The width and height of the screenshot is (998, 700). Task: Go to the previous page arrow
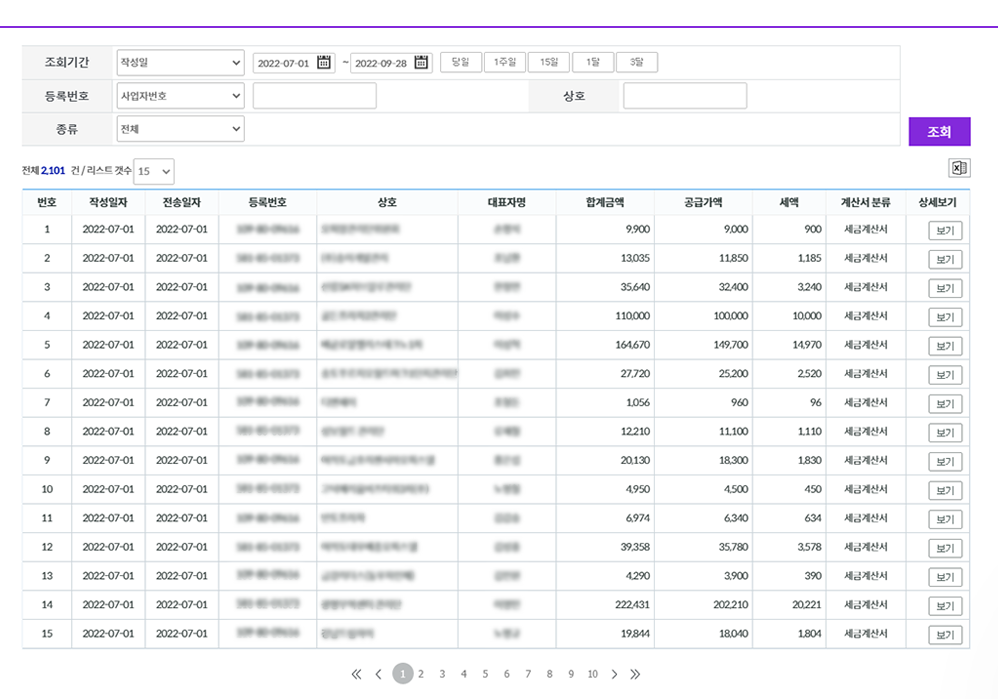click(x=378, y=674)
